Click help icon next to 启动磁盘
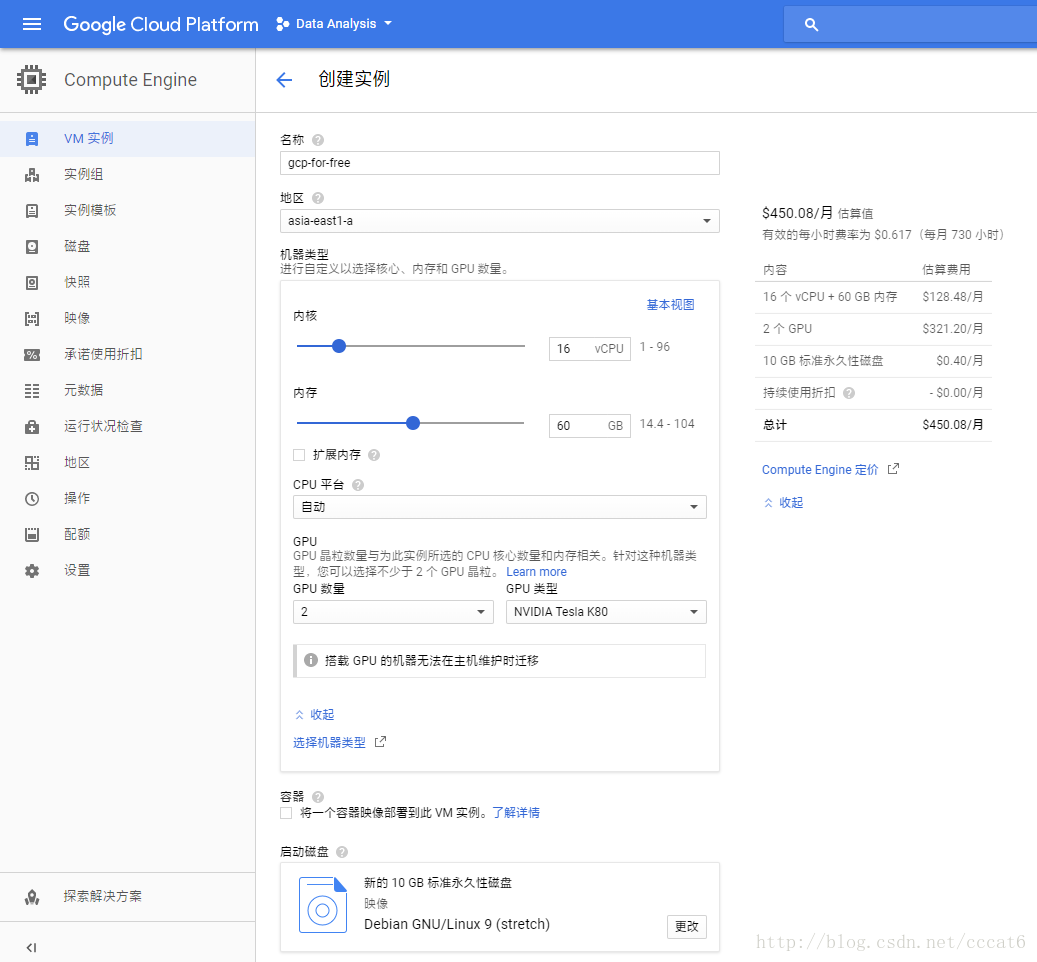Viewport: 1037px width, 962px height. 342,852
